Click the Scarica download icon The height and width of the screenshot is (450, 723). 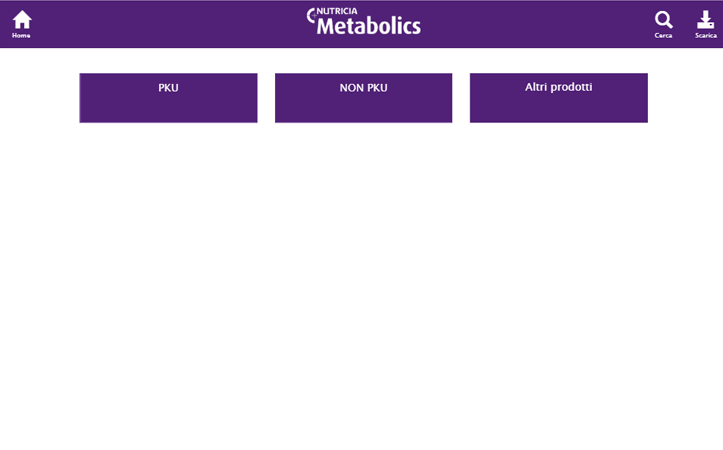pos(705,19)
